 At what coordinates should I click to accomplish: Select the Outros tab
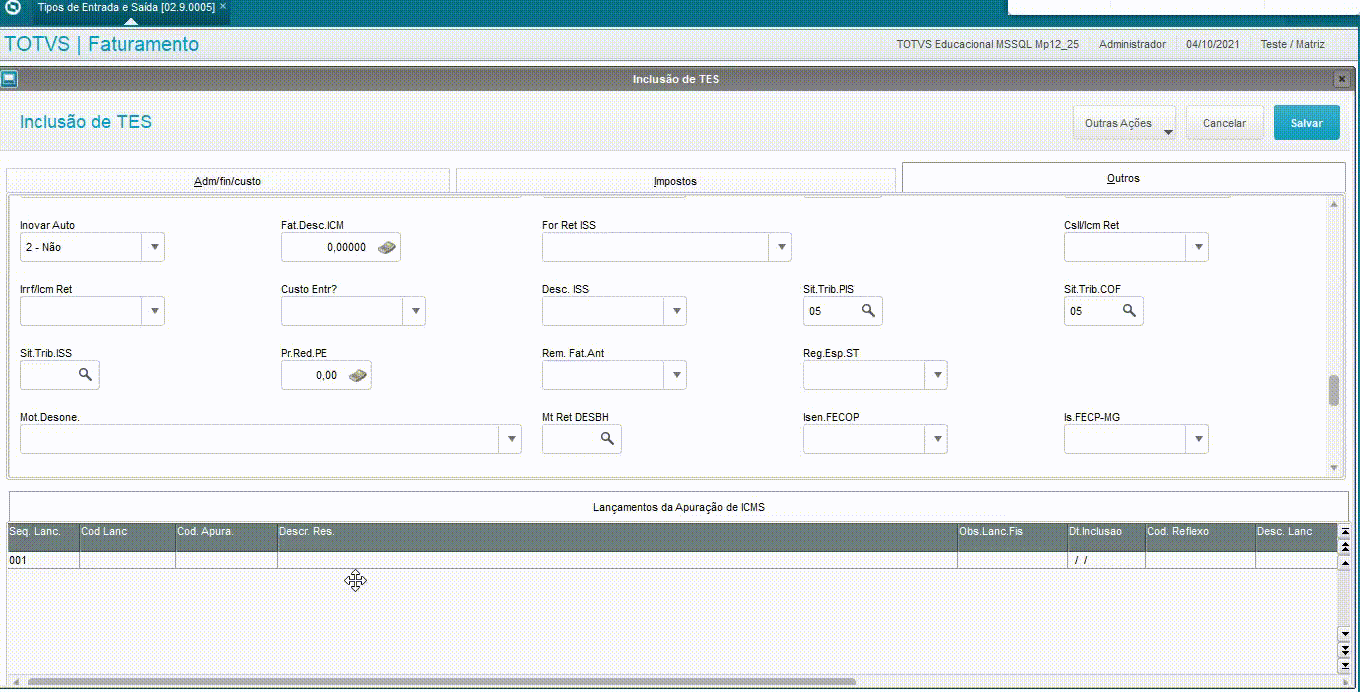[1123, 177]
